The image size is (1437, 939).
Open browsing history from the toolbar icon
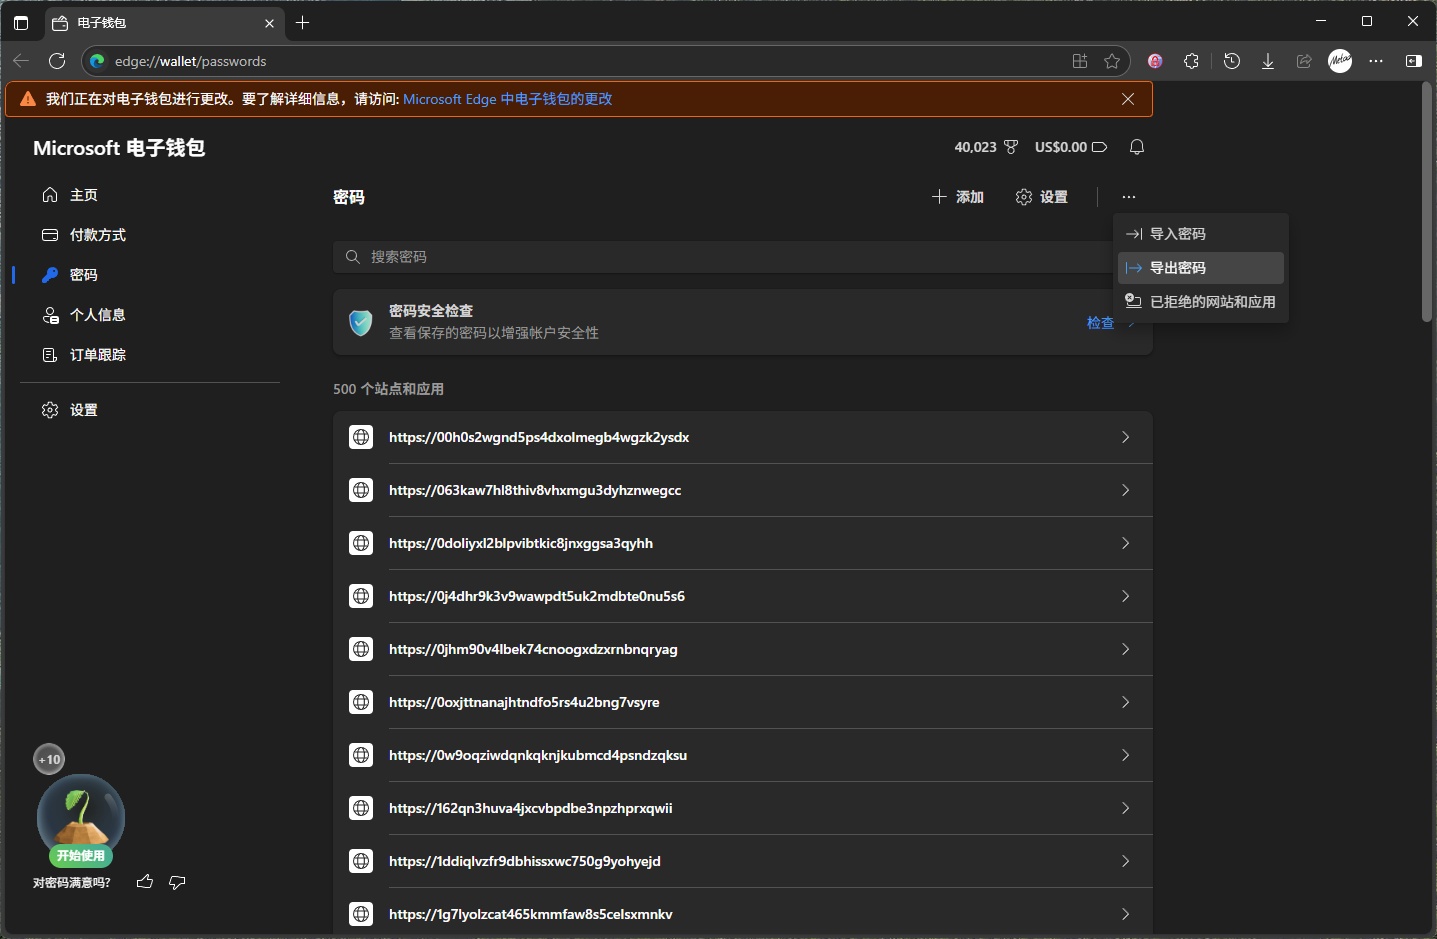click(1232, 61)
